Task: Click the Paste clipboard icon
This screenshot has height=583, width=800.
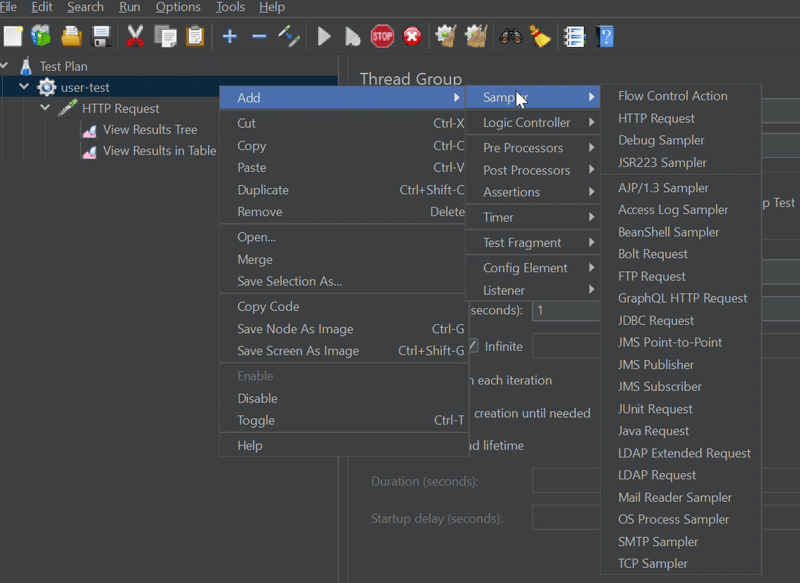Action: (194, 36)
